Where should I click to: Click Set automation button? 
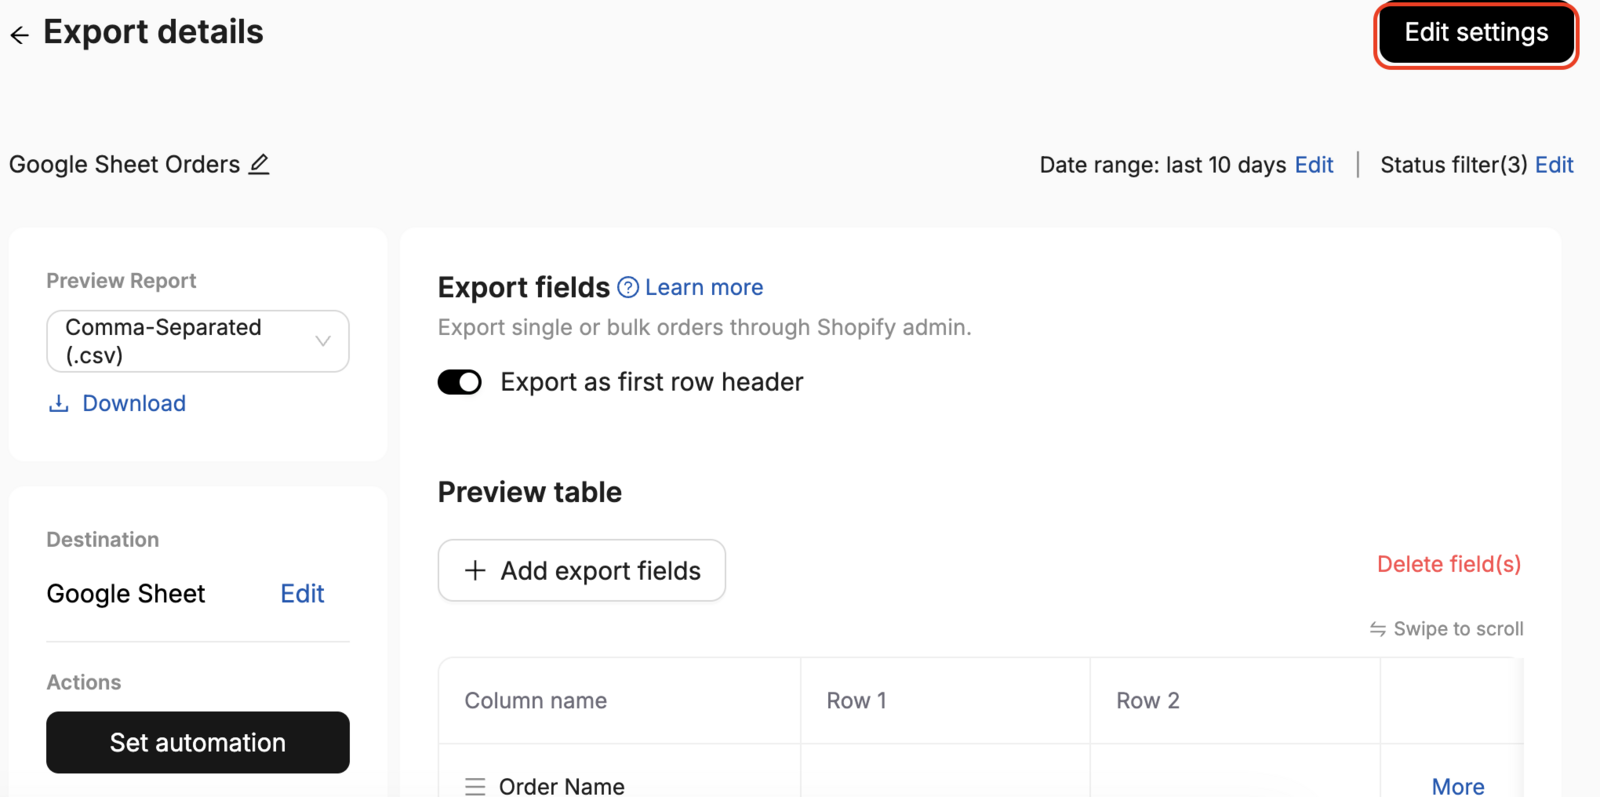198,742
